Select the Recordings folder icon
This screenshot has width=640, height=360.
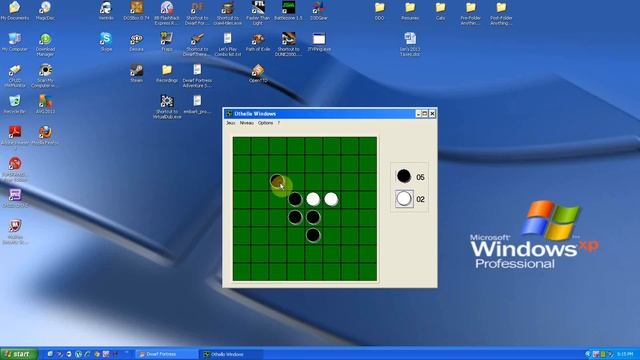tap(167, 73)
